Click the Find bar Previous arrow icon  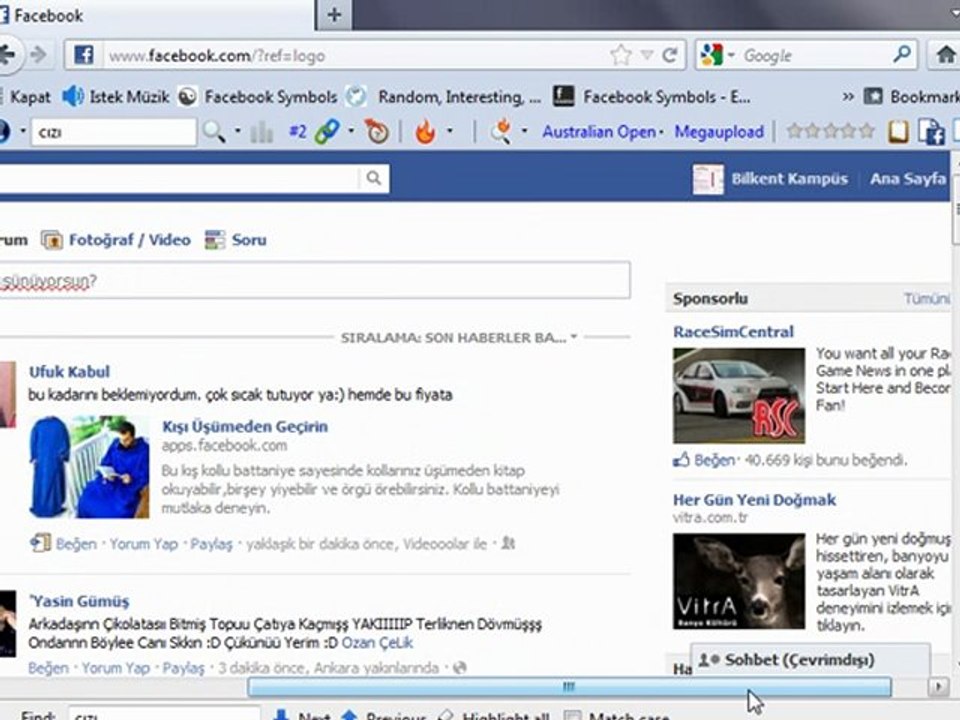pyautogui.click(x=349, y=715)
